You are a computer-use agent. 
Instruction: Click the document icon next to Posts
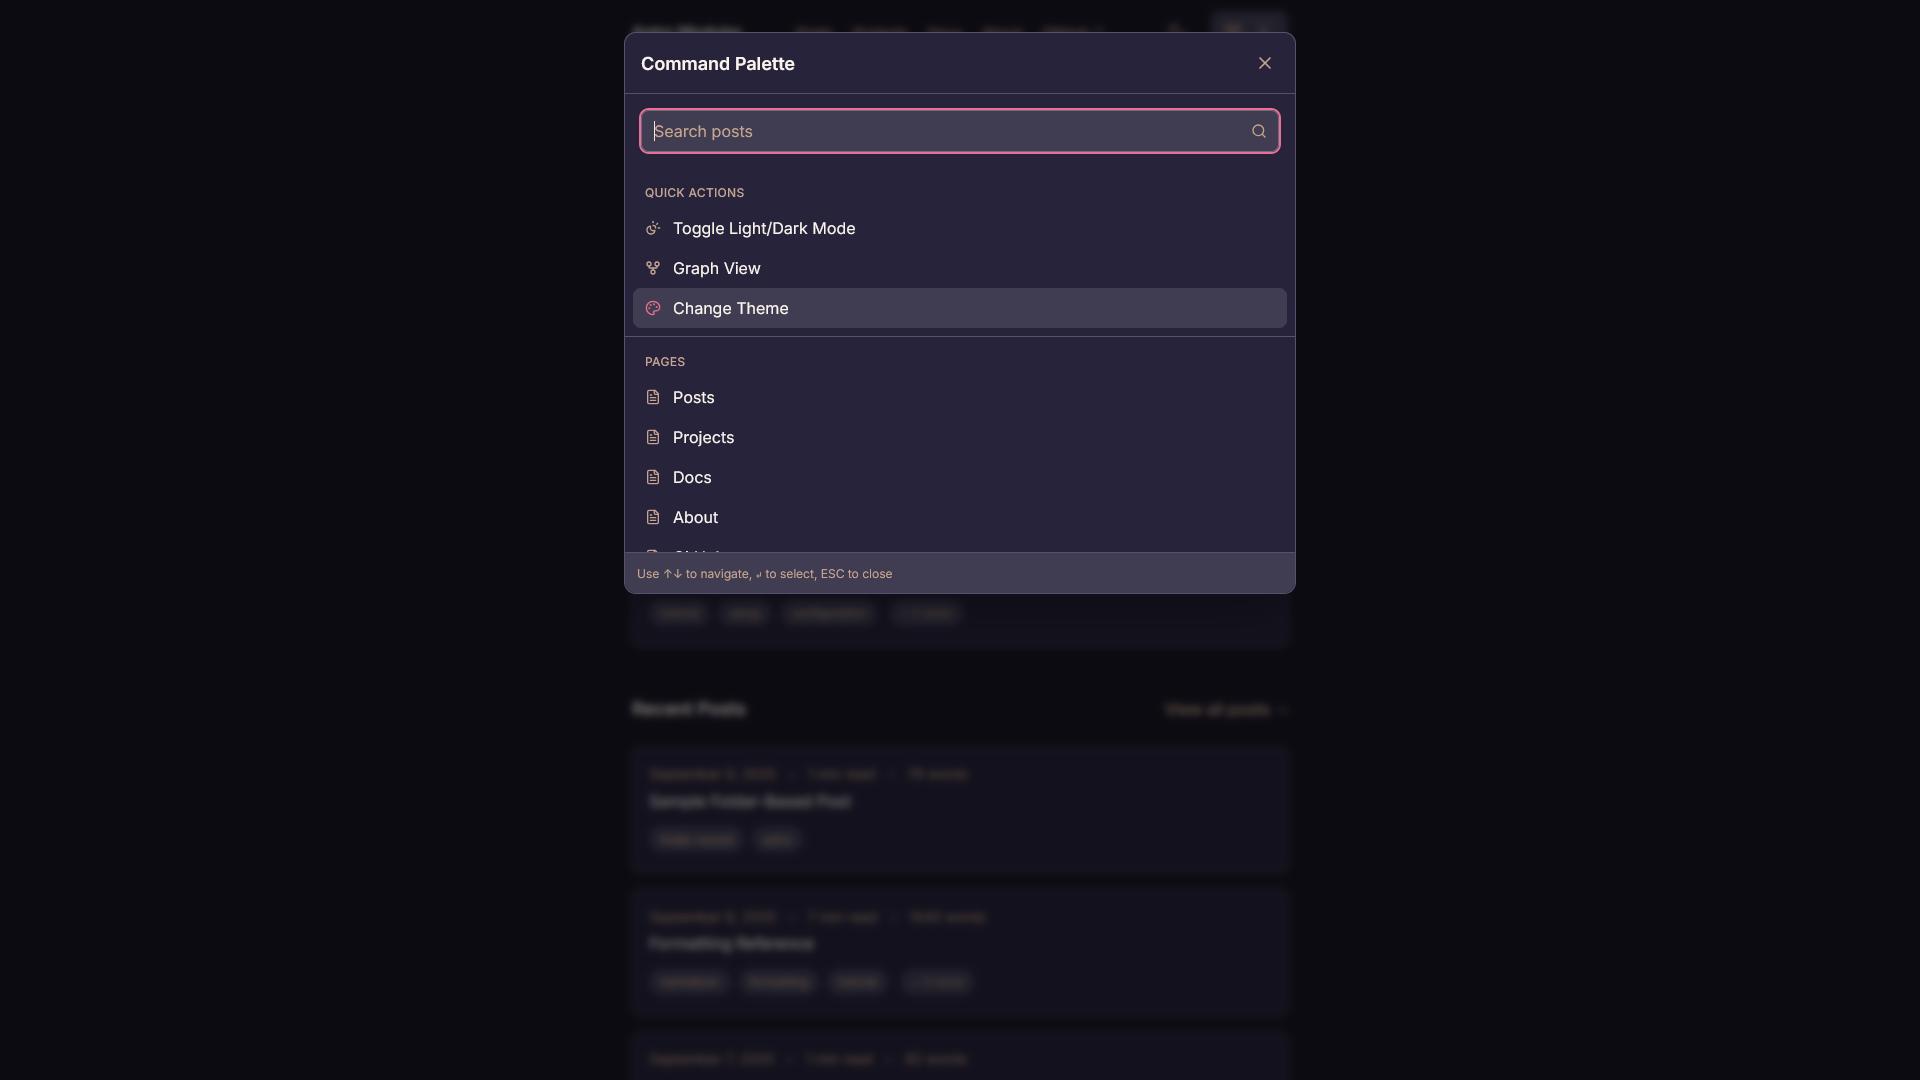click(x=653, y=397)
